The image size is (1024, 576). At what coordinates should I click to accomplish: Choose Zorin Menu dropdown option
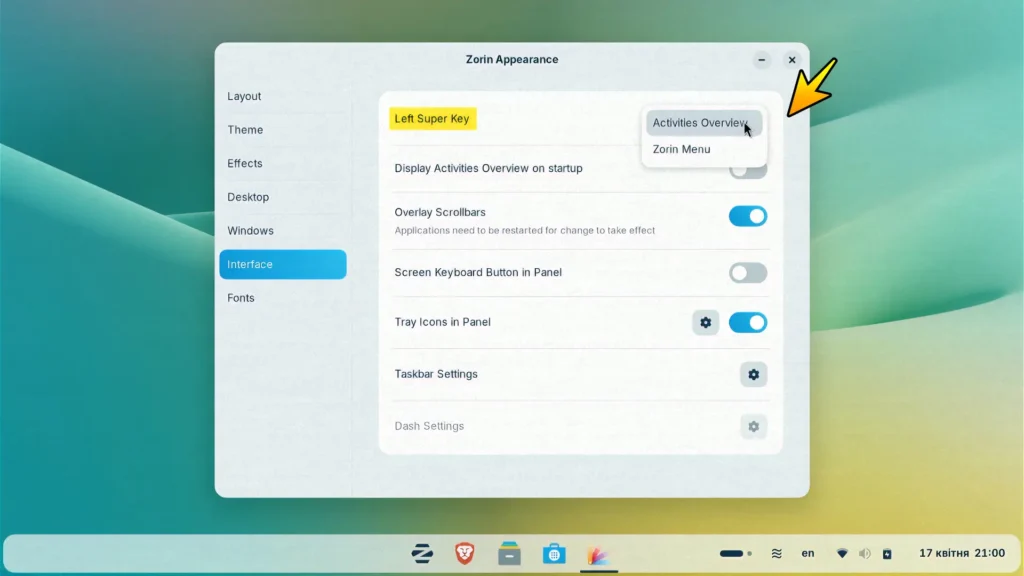[x=704, y=150]
